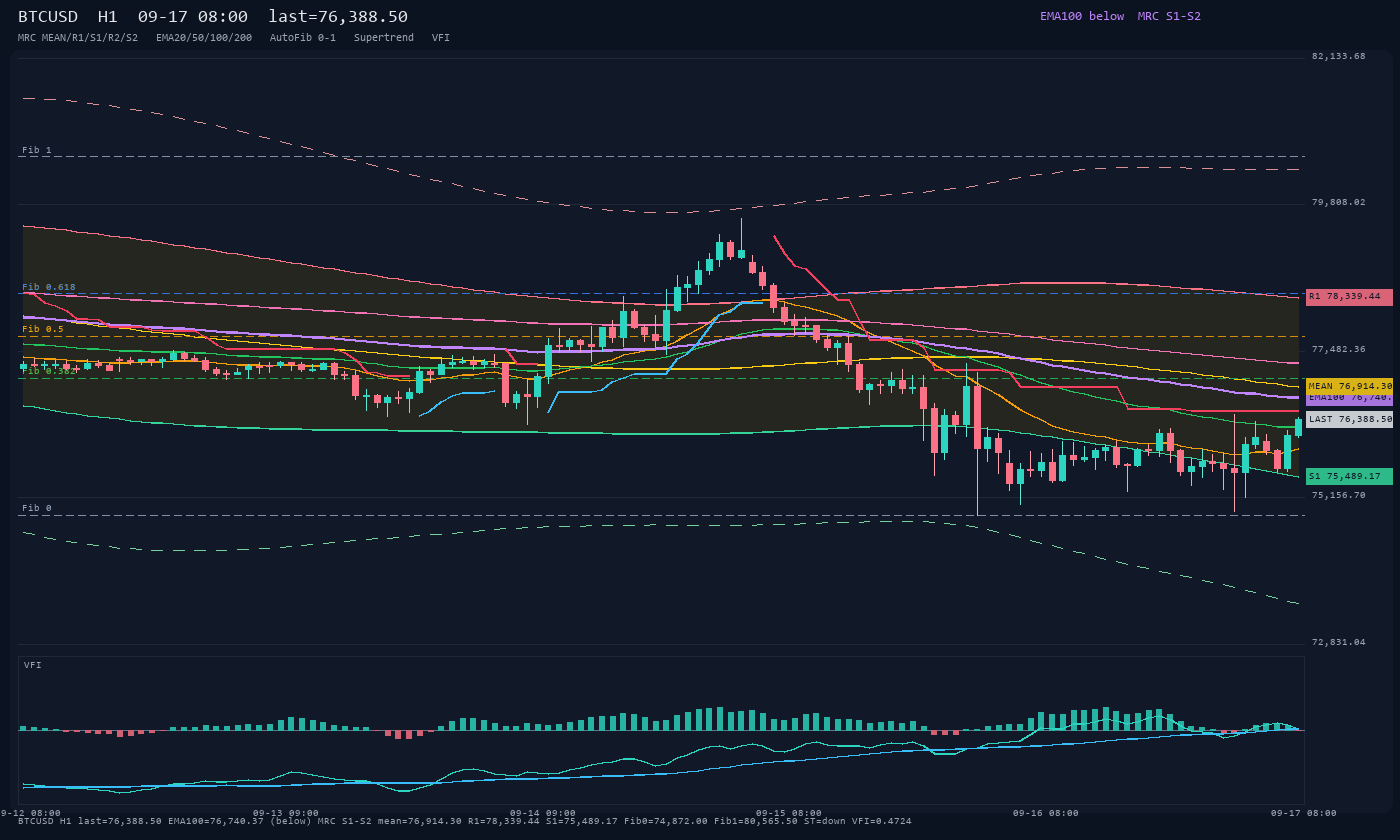
Task: Click the BTCUSD symbol in the chart title
Action: (x=48, y=16)
